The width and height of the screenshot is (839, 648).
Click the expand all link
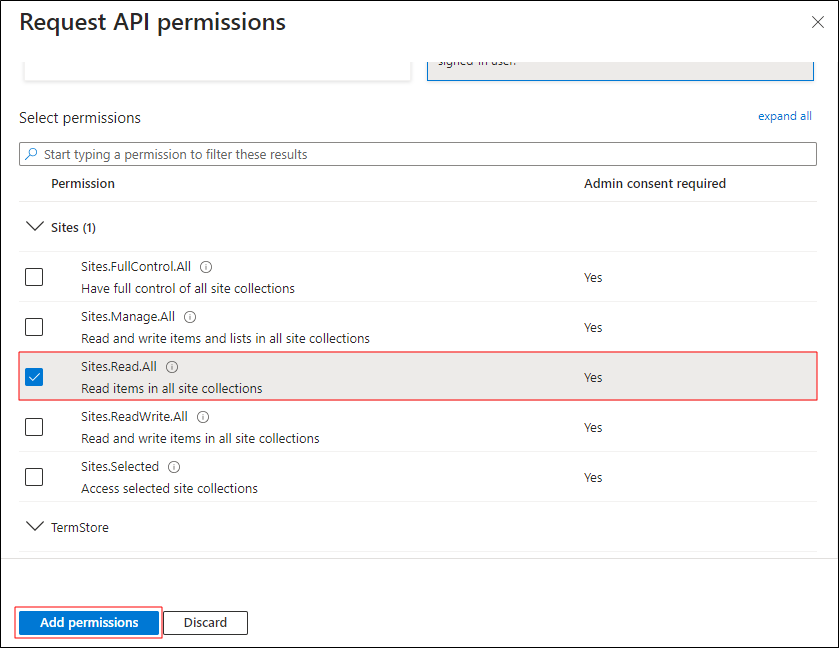[784, 116]
